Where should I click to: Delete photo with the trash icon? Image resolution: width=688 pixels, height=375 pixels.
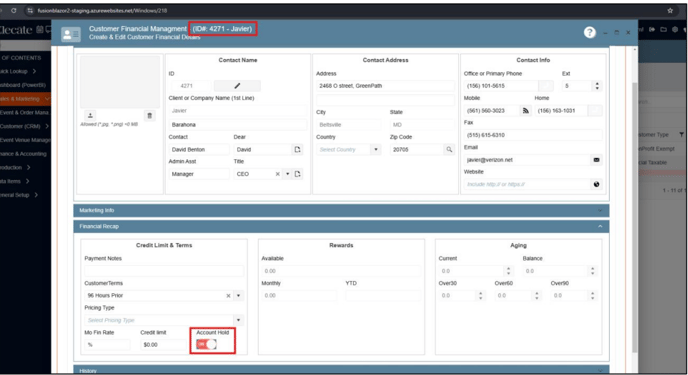[150, 115]
